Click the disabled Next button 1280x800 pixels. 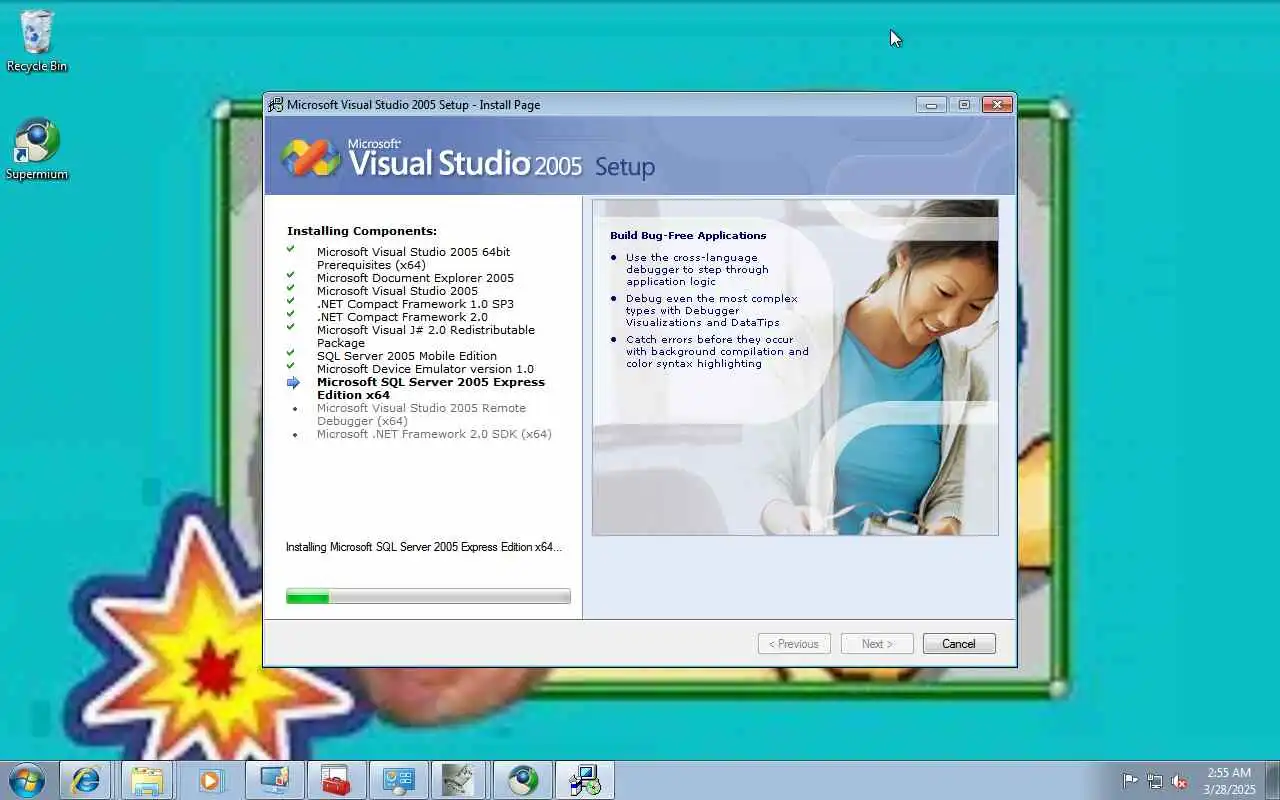pyautogui.click(x=877, y=644)
